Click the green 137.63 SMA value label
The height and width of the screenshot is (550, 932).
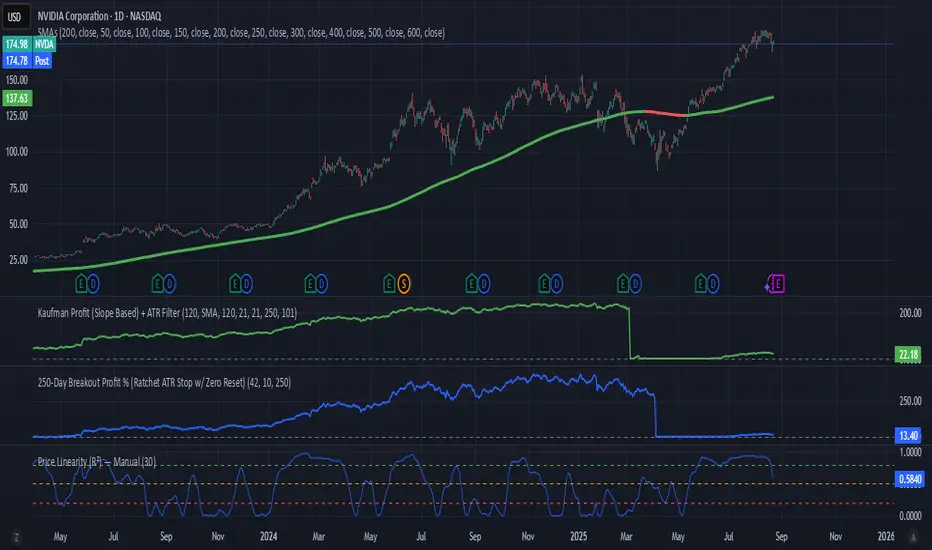[17, 98]
